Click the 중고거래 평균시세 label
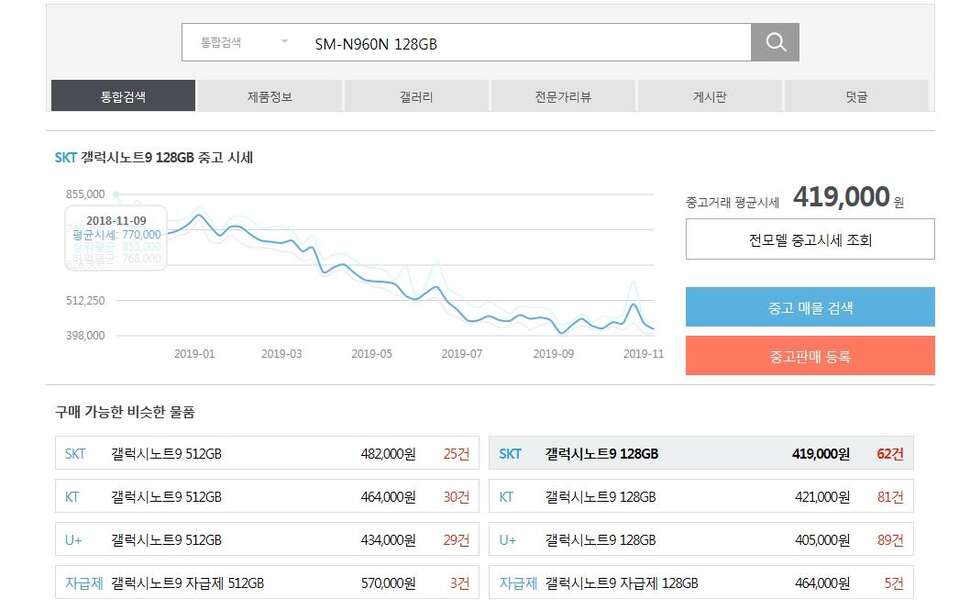This screenshot has height=610, width=970. point(732,202)
